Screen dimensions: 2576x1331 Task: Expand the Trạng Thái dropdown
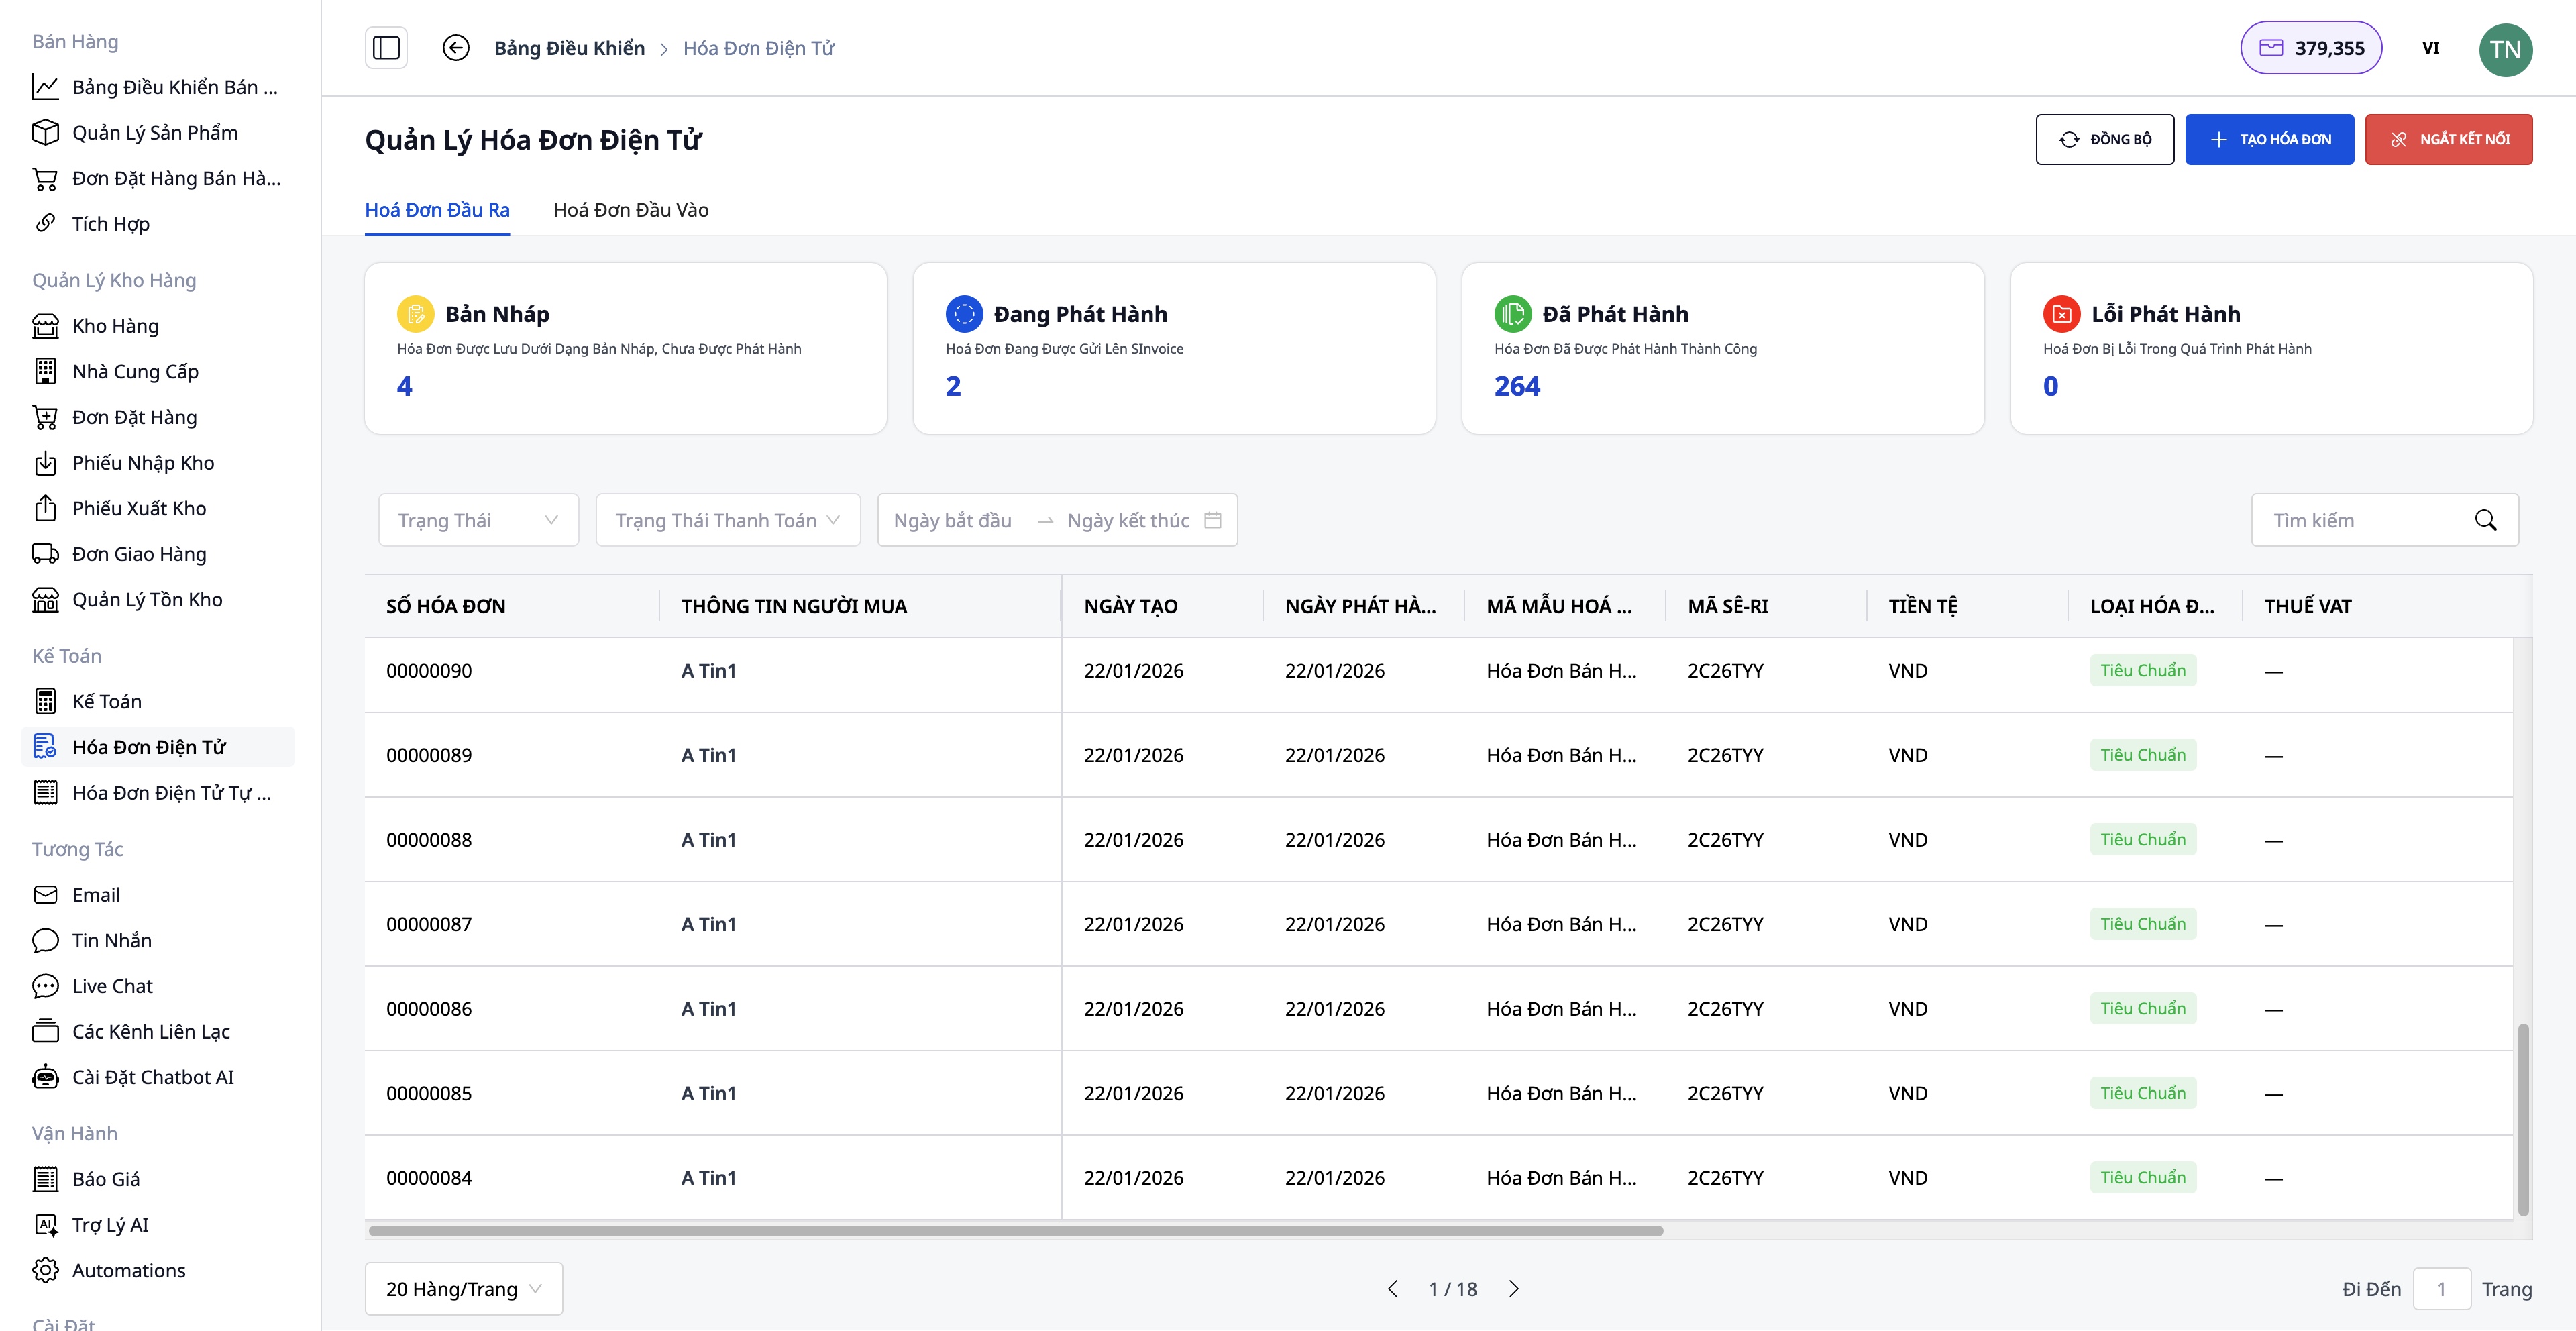pyautogui.click(x=478, y=520)
